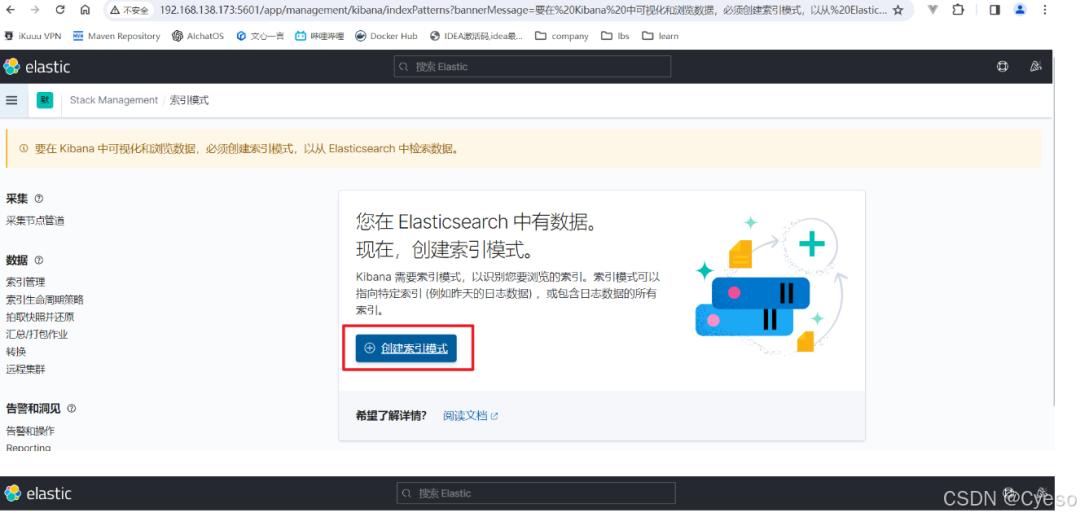Click the elastic logo in header

pos(37,67)
